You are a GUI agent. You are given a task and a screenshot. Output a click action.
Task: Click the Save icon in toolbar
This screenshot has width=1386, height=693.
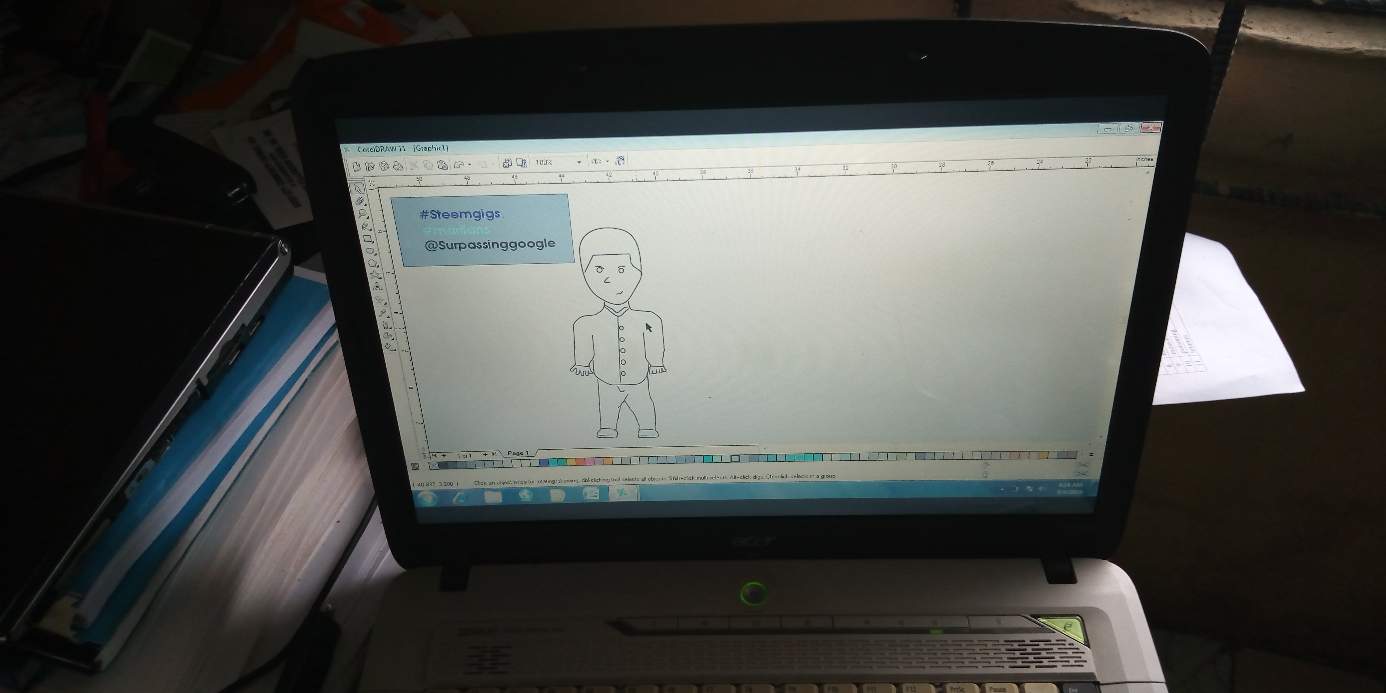coord(385,164)
